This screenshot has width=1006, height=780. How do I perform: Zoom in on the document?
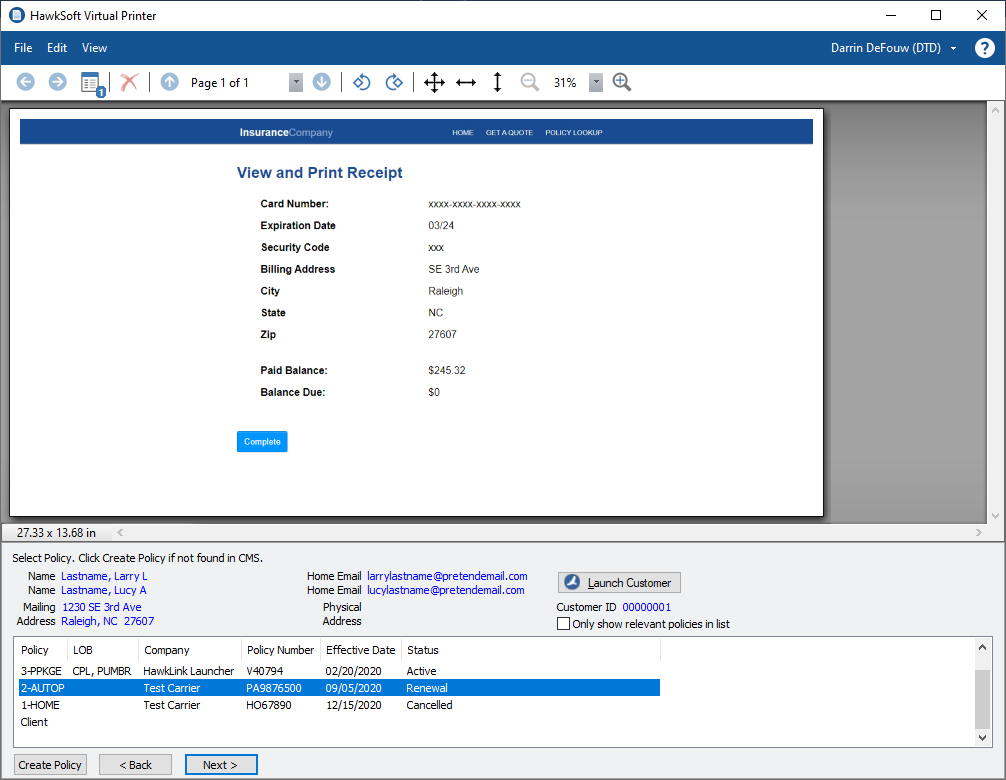622,82
